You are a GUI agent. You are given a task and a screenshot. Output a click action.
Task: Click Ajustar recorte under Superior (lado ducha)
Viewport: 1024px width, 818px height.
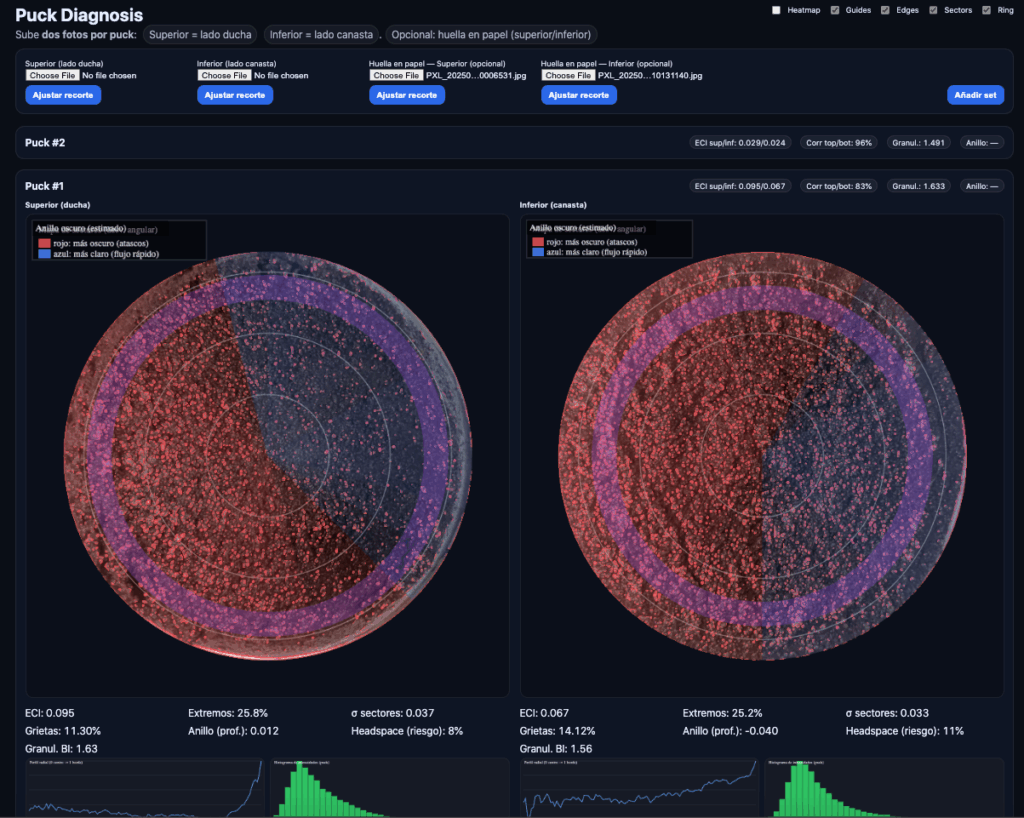(x=63, y=95)
